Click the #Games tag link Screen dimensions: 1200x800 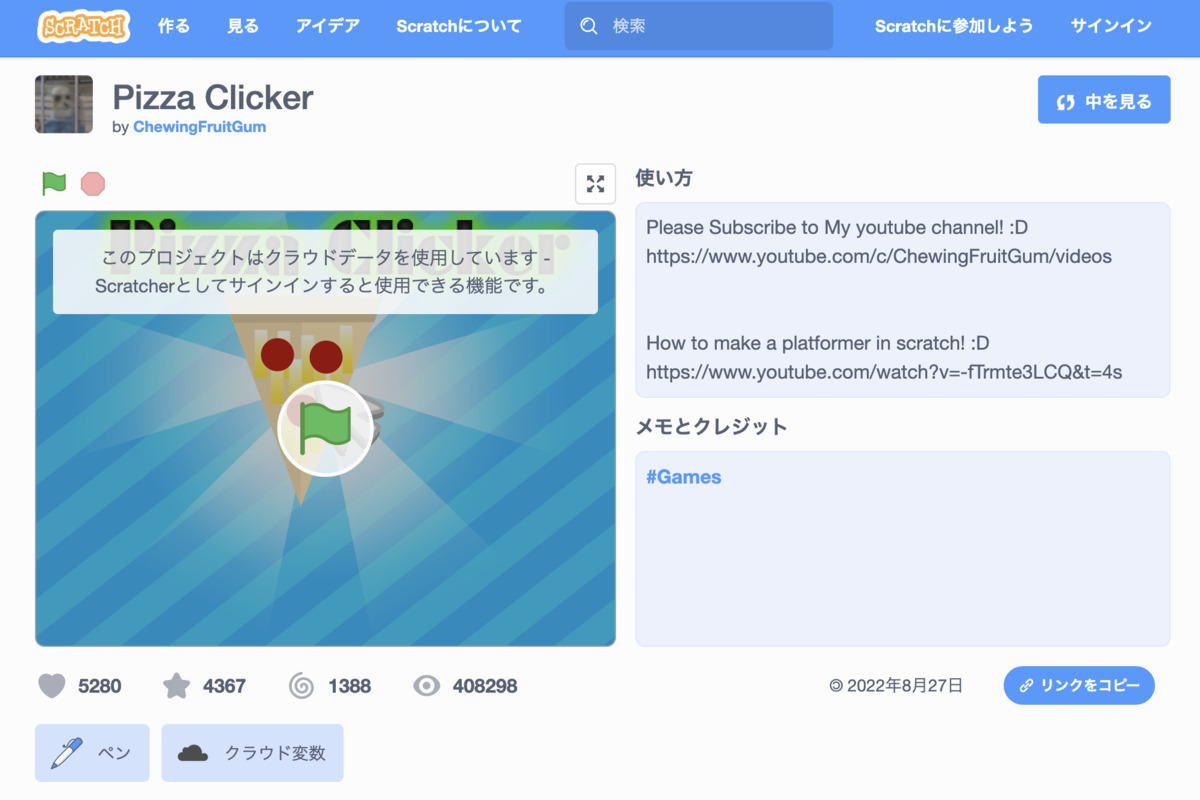coord(683,477)
